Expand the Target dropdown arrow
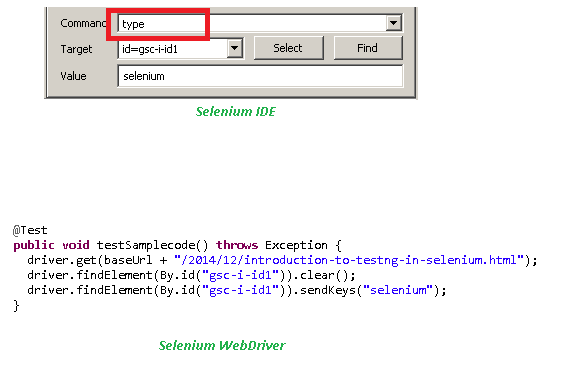Image resolution: width=566 pixels, height=391 pixels. point(235,48)
